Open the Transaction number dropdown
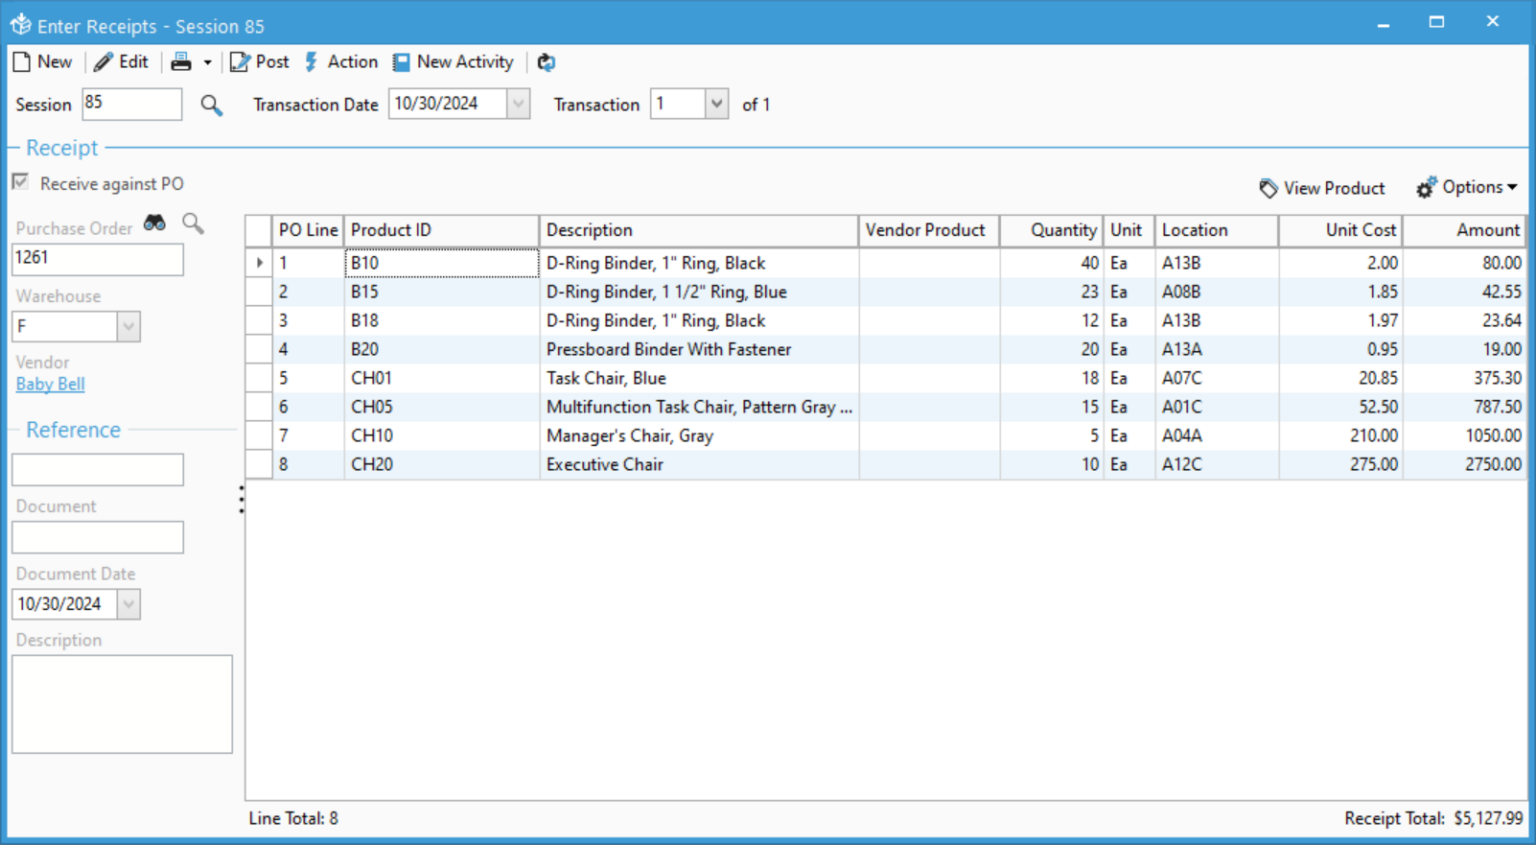Screen dimensions: 1536x845 coord(716,103)
